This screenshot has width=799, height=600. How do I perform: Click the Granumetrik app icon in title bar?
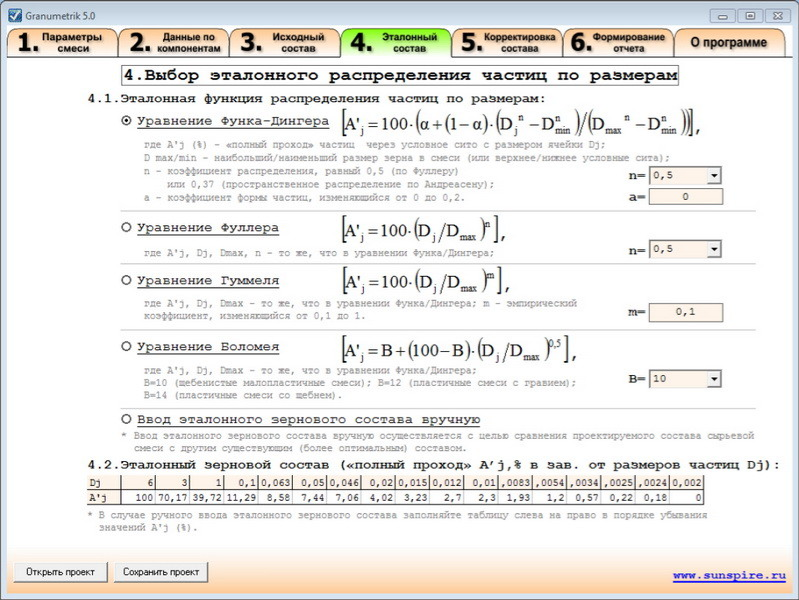tap(14, 14)
